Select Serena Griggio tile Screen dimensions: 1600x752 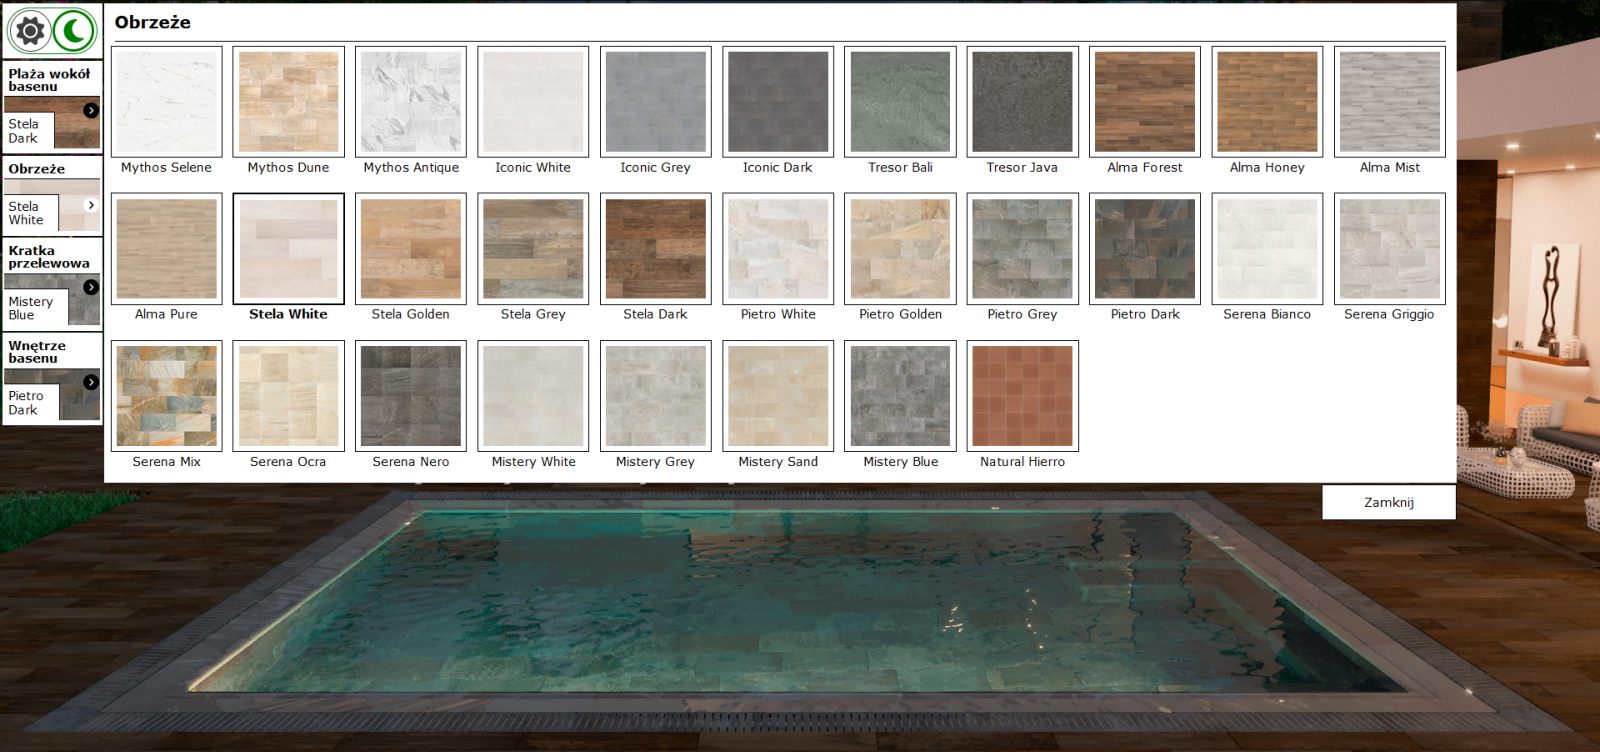pos(1389,249)
